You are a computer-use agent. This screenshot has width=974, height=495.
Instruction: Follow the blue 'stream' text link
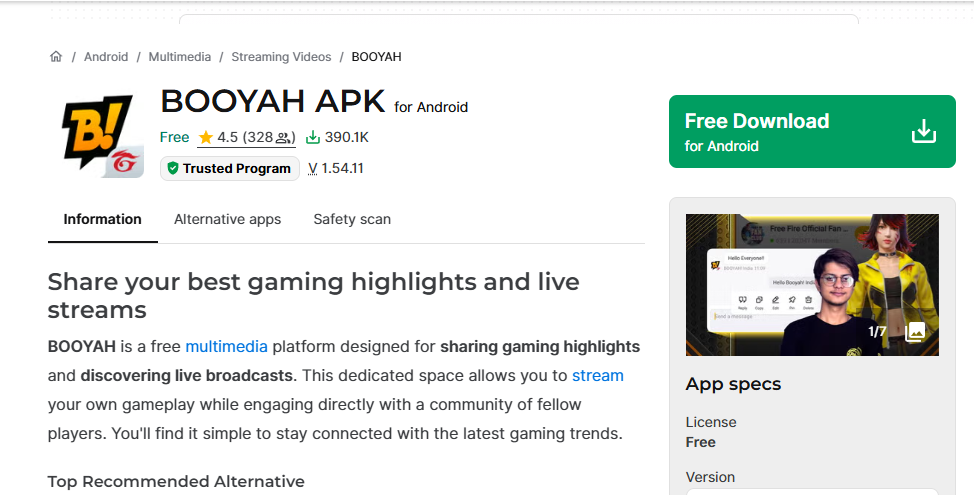click(x=598, y=376)
